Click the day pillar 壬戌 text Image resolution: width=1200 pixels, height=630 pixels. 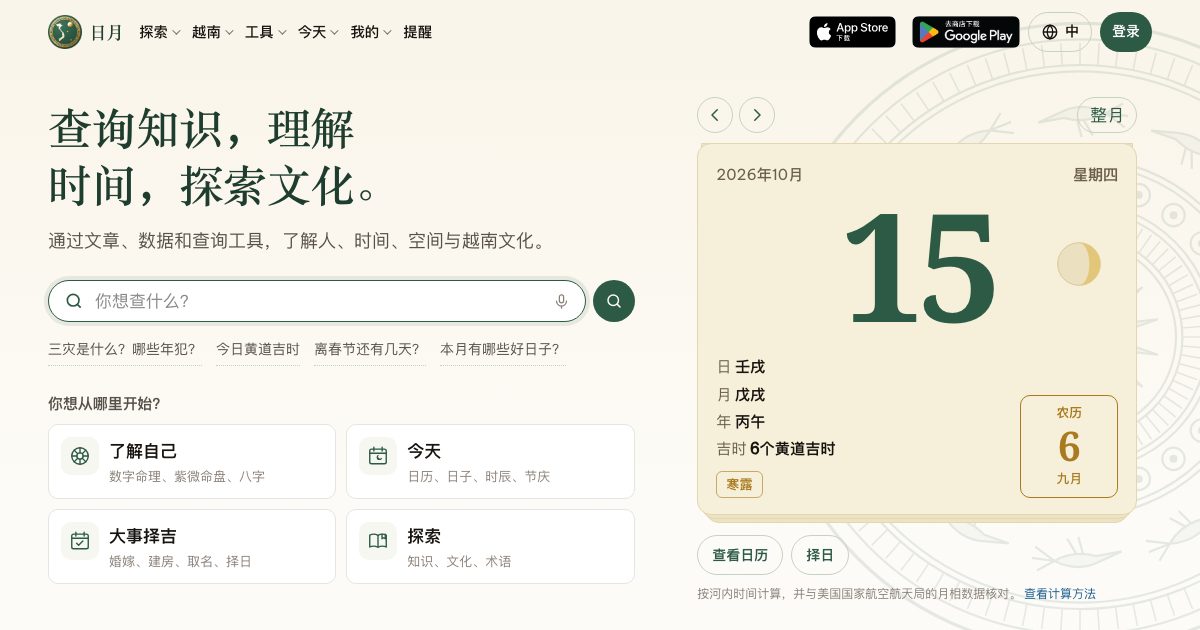point(750,367)
